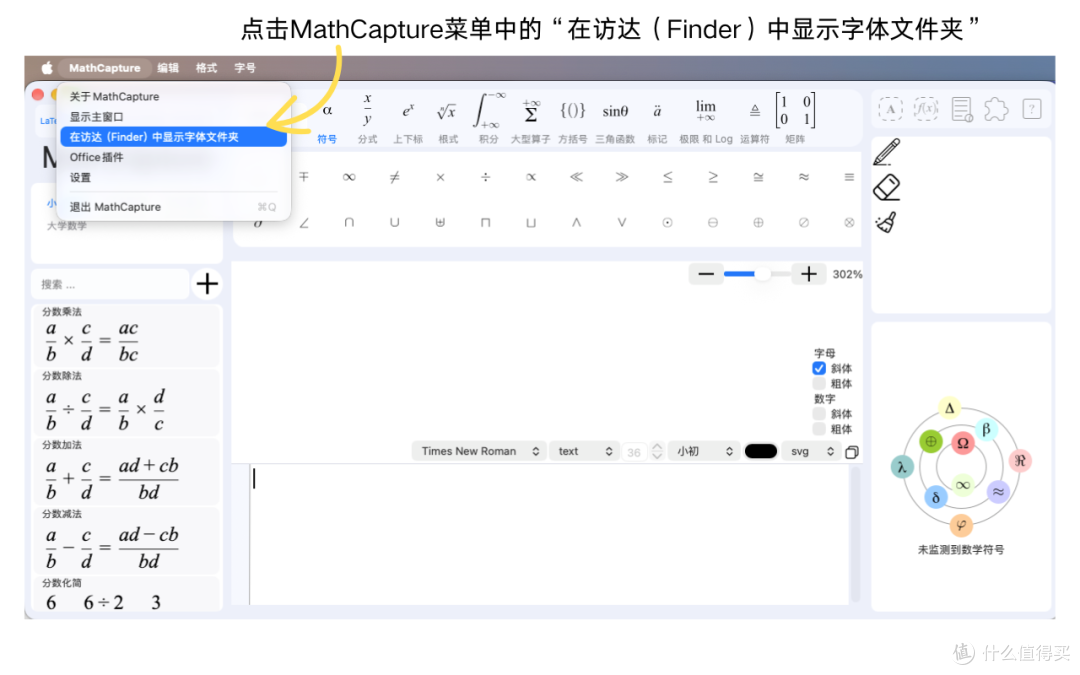1080x675 pixels.
Task: Open the document list icon
Action: 962,109
